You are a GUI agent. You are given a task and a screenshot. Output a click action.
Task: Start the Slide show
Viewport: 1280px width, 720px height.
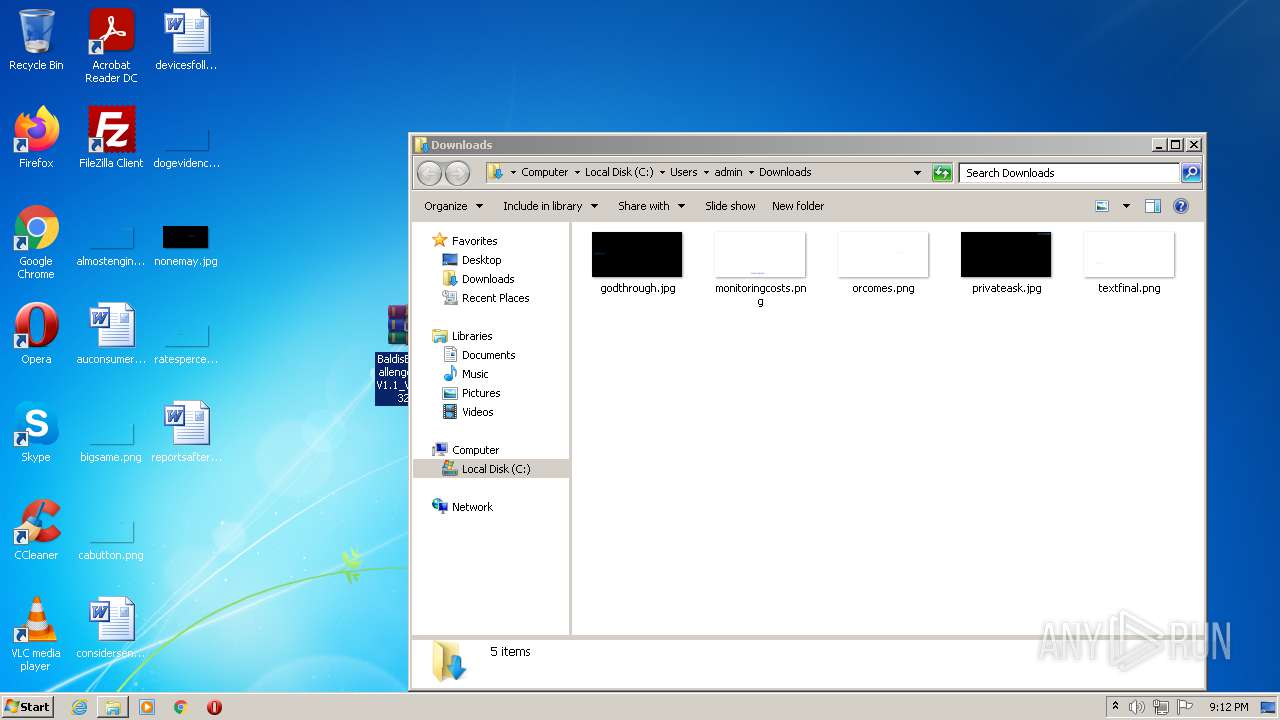point(730,206)
